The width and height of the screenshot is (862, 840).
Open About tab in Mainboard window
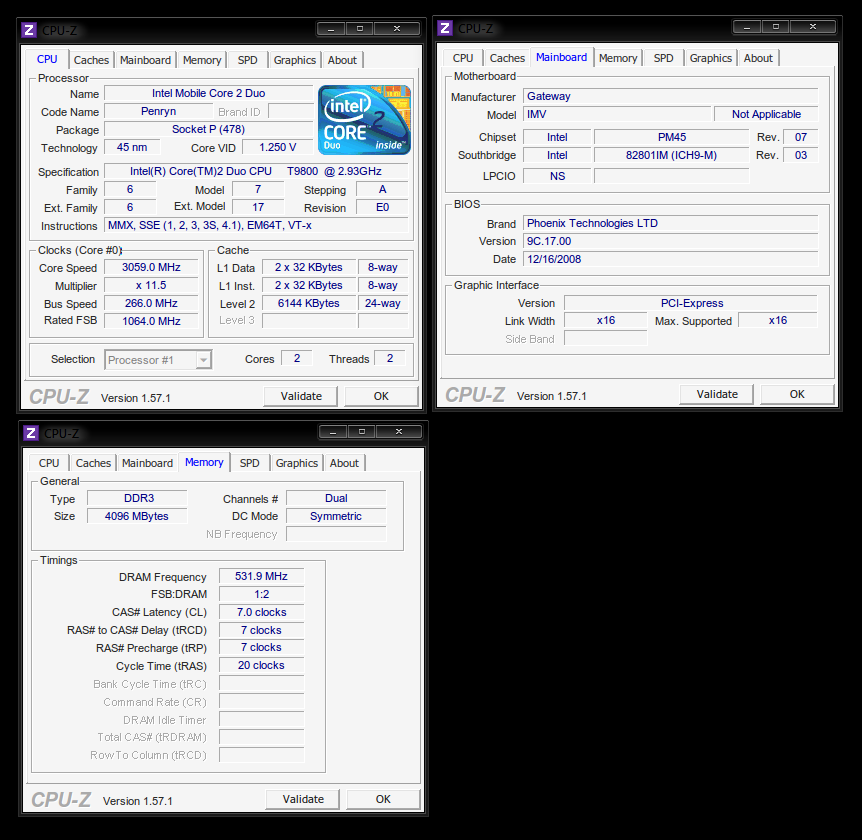[758, 58]
